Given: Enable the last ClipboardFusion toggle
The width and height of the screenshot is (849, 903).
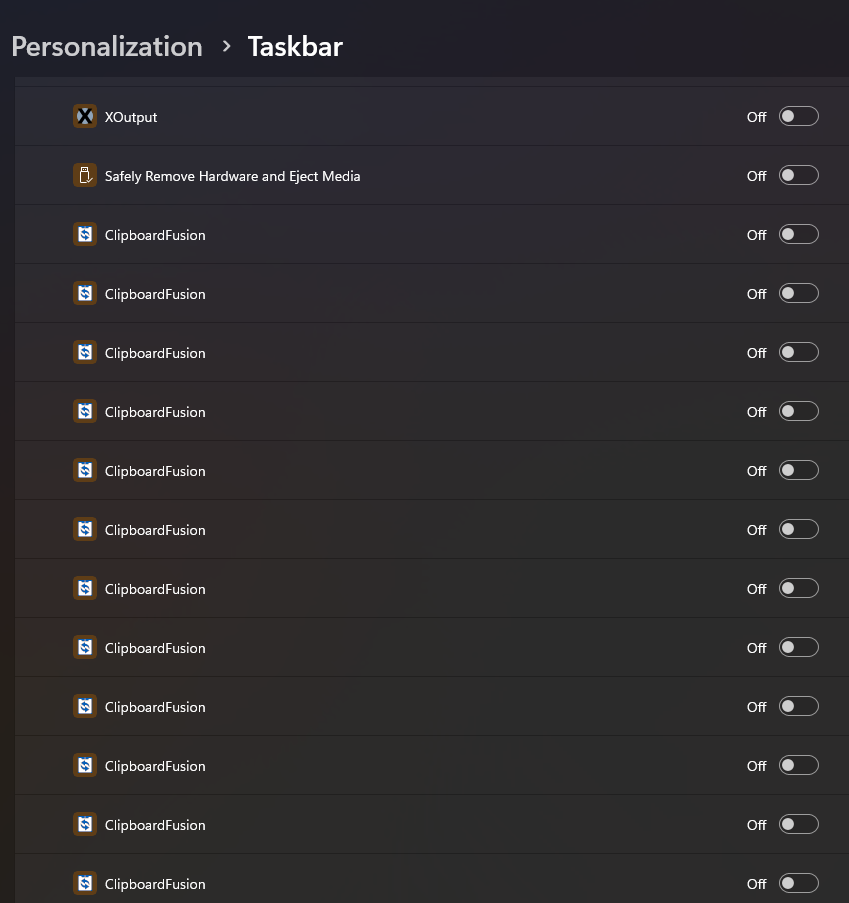Looking at the screenshot, I should [798, 884].
